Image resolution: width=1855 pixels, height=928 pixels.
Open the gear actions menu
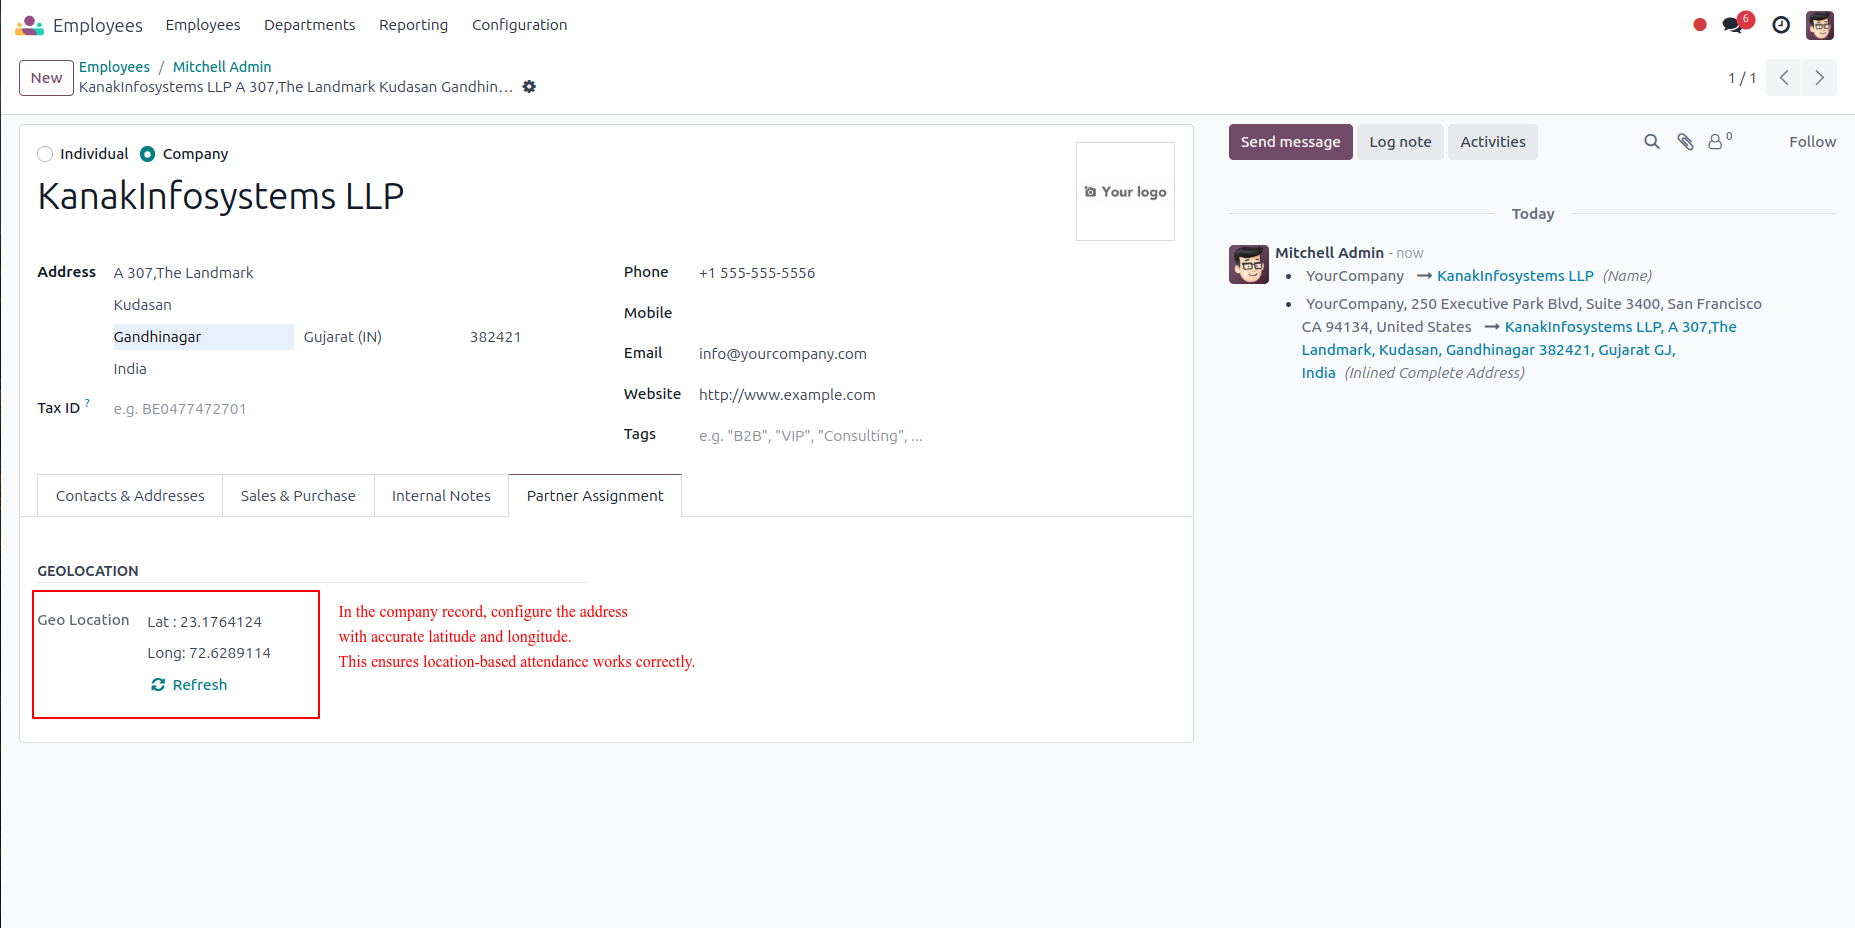coord(529,87)
